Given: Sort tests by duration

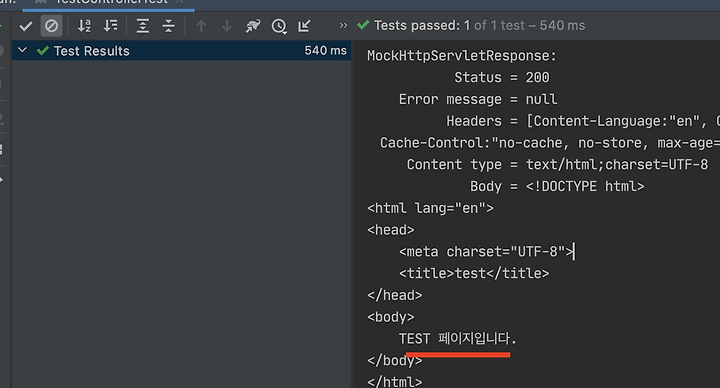Looking at the screenshot, I should (110, 26).
